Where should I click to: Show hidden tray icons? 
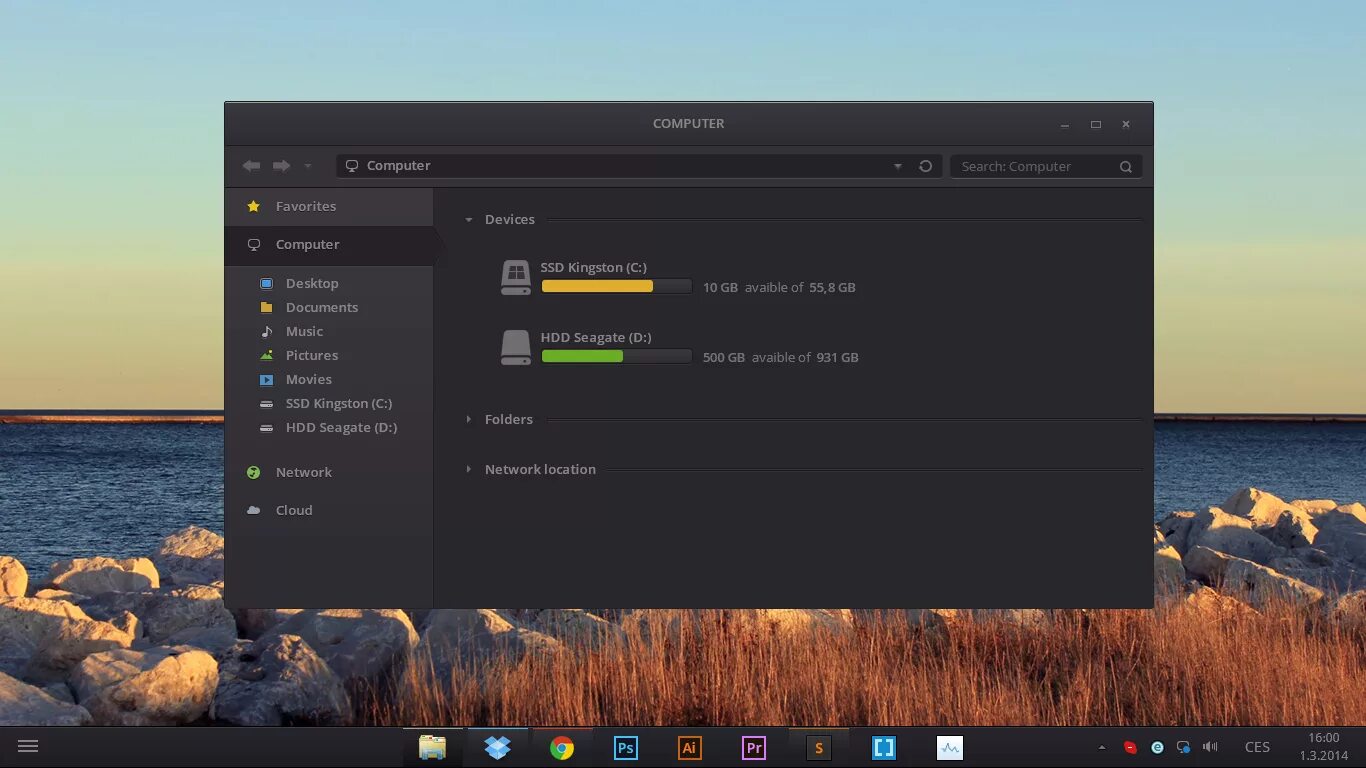[x=1103, y=747]
